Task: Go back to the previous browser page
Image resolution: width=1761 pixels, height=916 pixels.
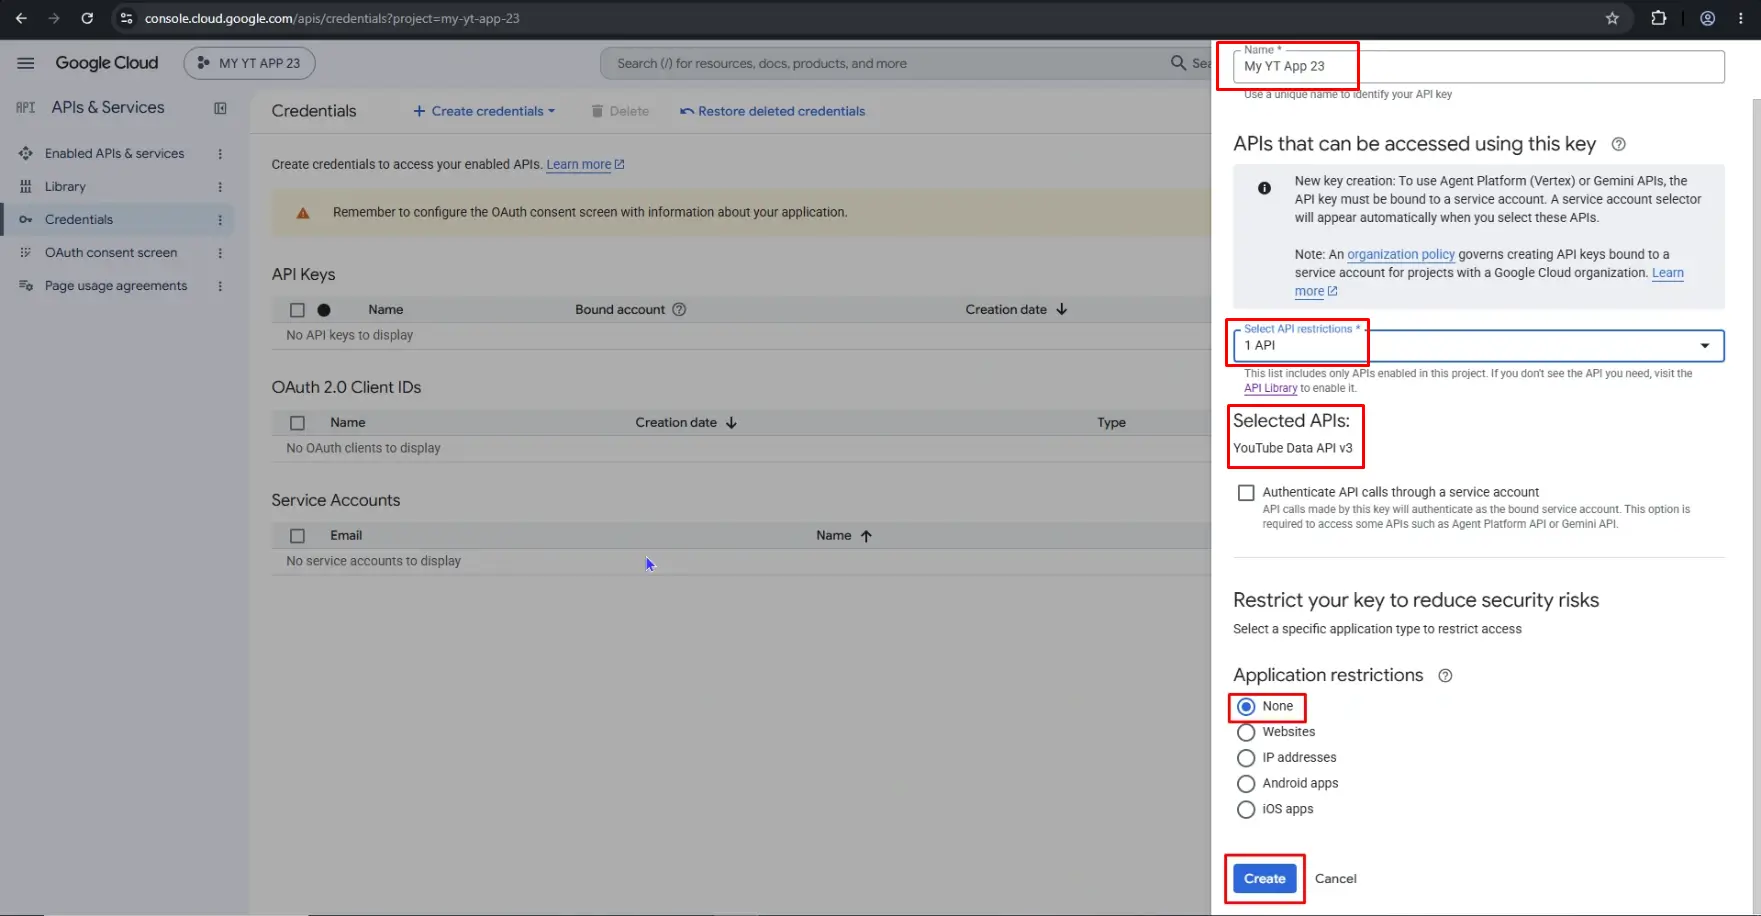Action: [21, 18]
